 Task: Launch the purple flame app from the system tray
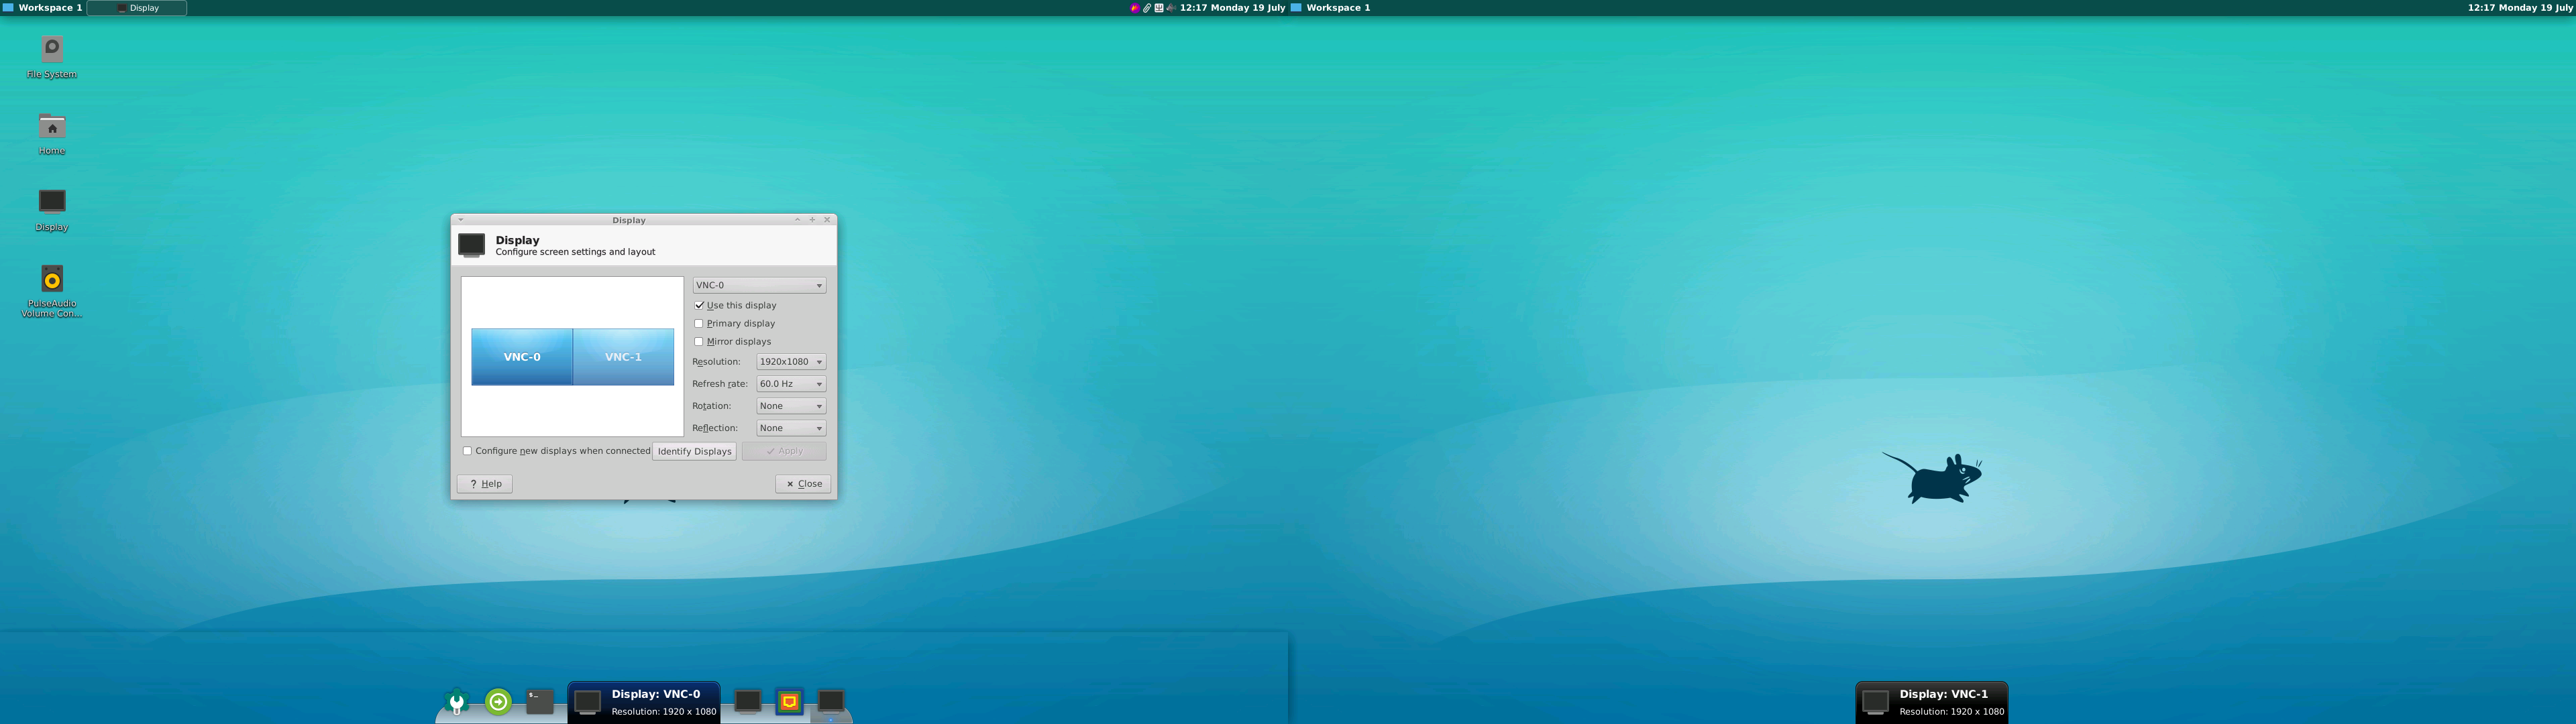(1135, 7)
